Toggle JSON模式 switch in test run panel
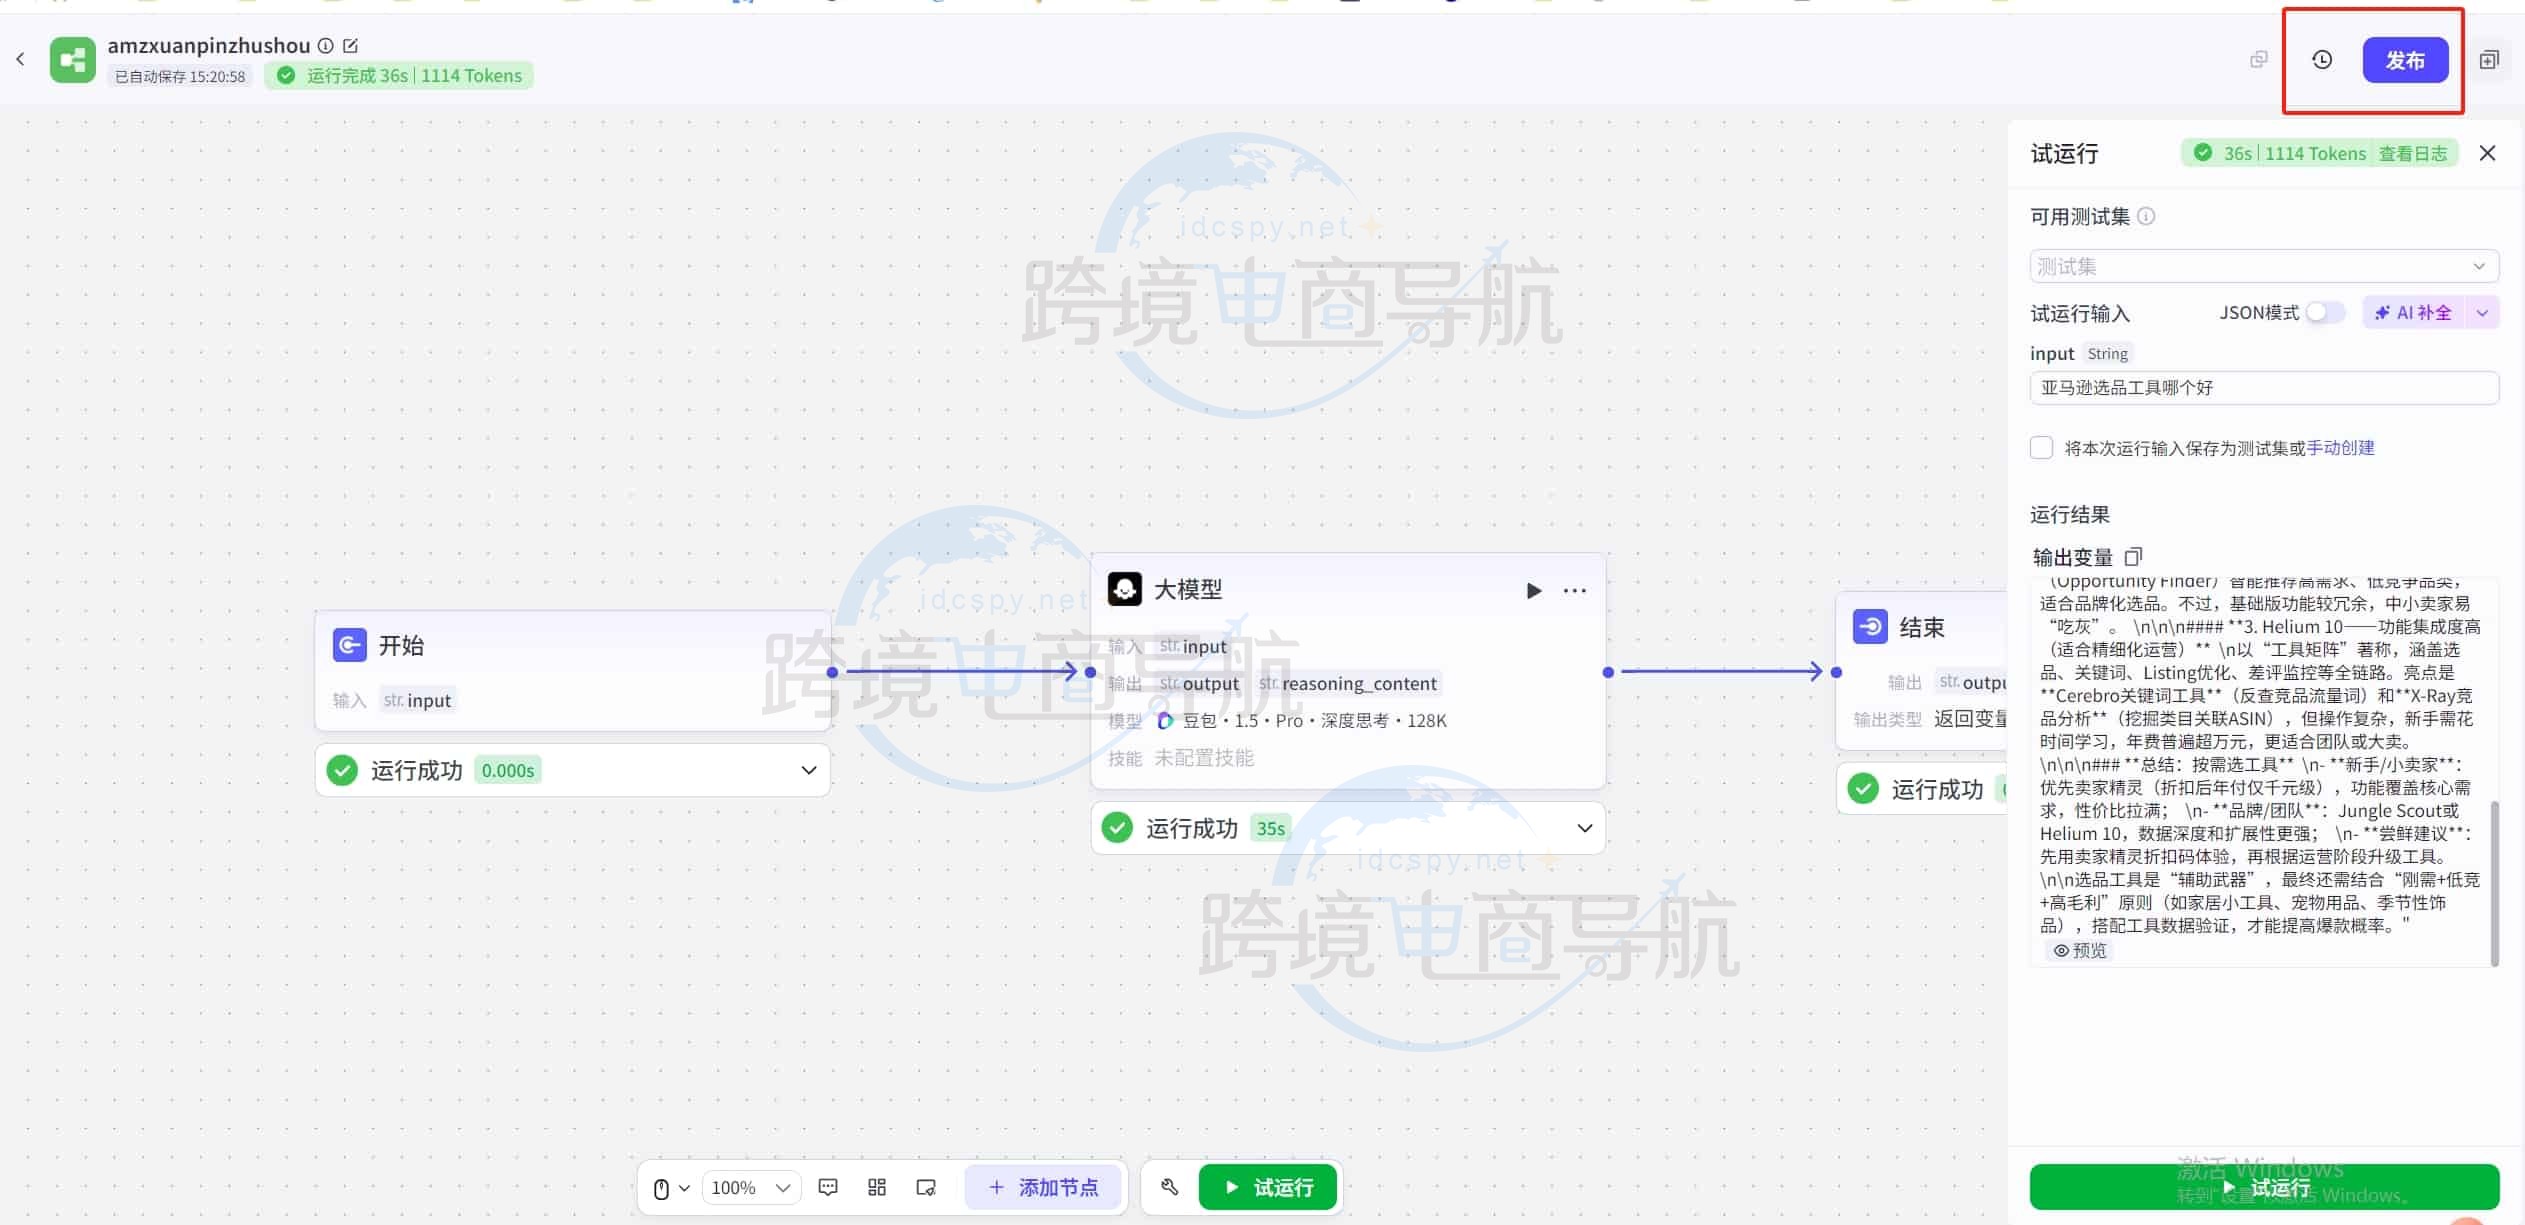Image resolution: width=2525 pixels, height=1225 pixels. [2323, 312]
